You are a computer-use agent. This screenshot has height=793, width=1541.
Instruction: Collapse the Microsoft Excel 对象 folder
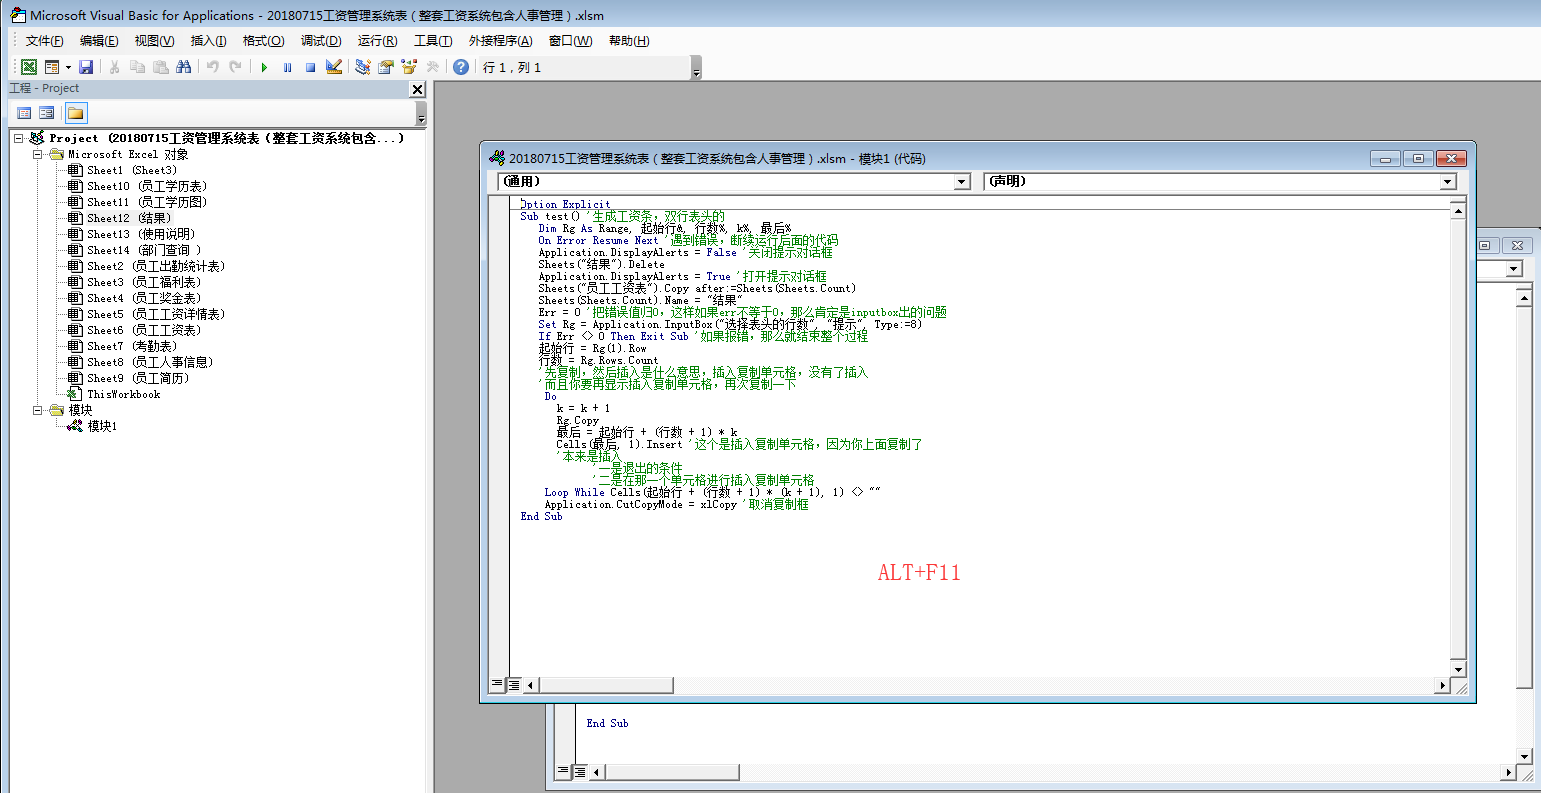pos(37,154)
